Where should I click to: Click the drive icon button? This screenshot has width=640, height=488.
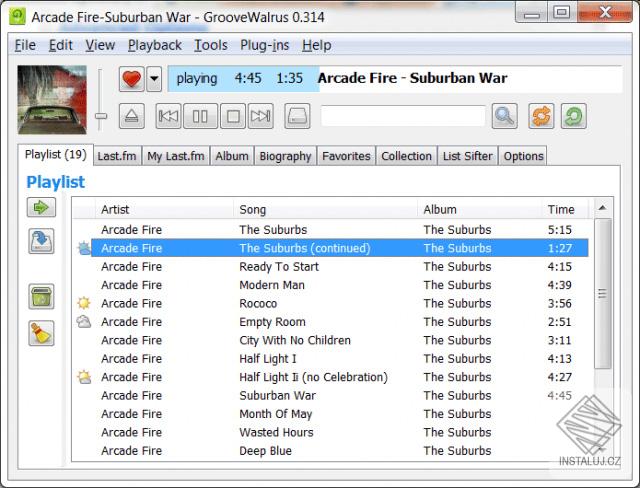coord(297,116)
